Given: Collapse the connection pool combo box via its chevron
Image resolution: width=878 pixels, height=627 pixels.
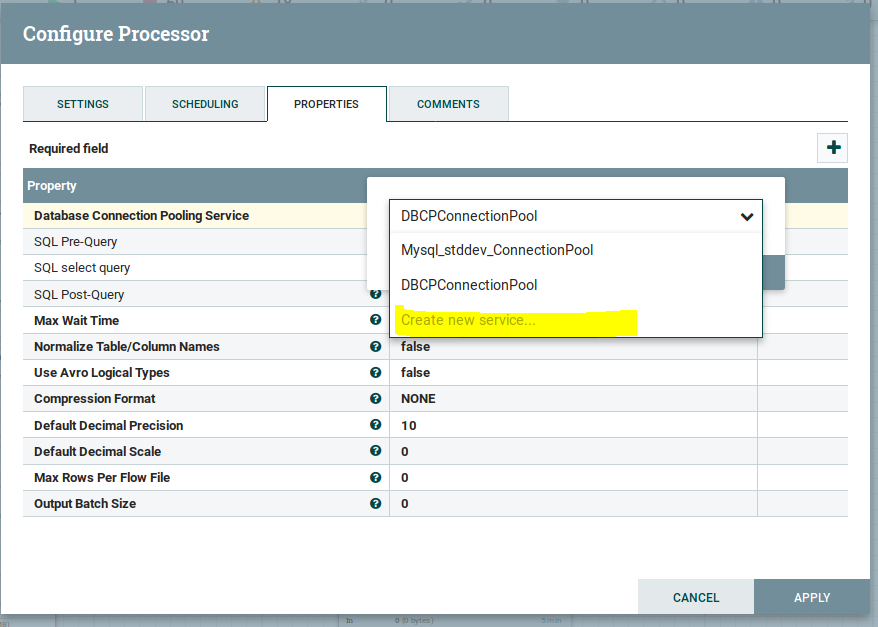Looking at the screenshot, I should [746, 216].
